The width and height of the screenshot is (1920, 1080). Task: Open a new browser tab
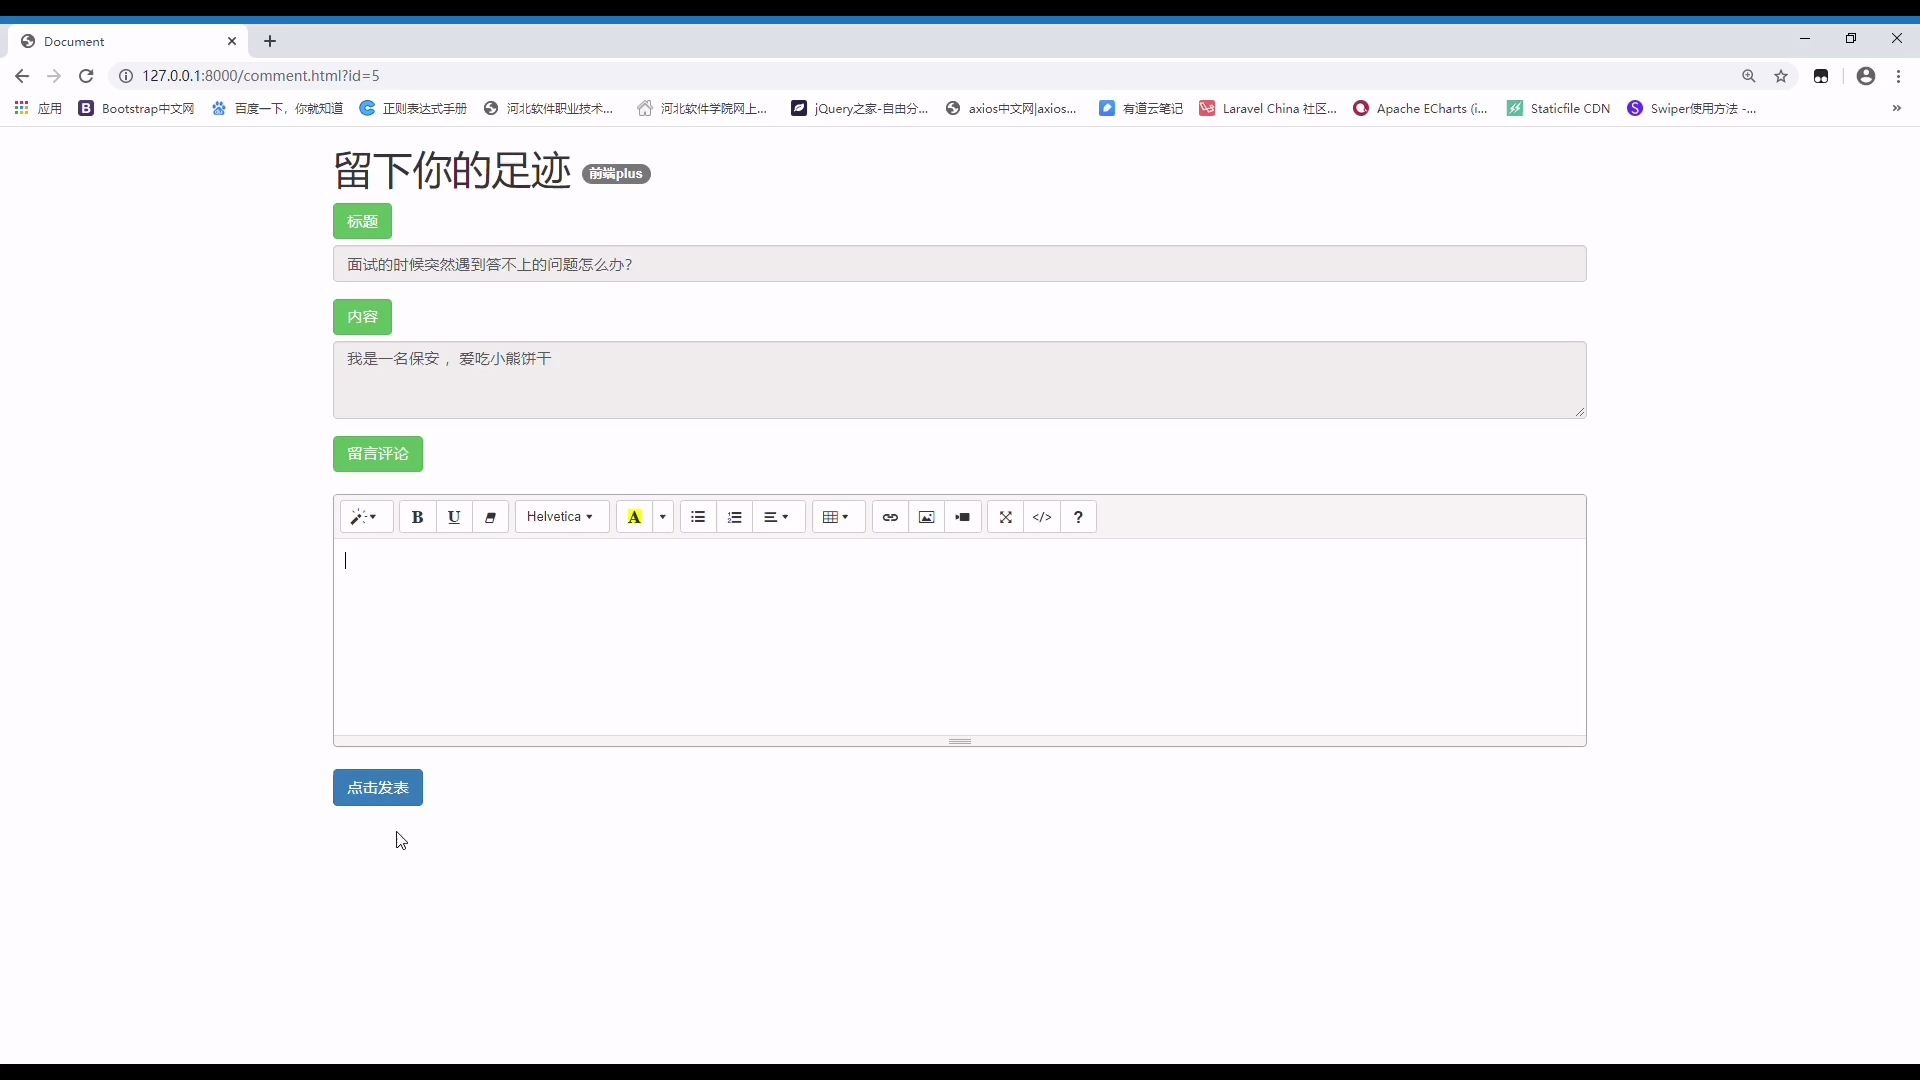(x=270, y=41)
